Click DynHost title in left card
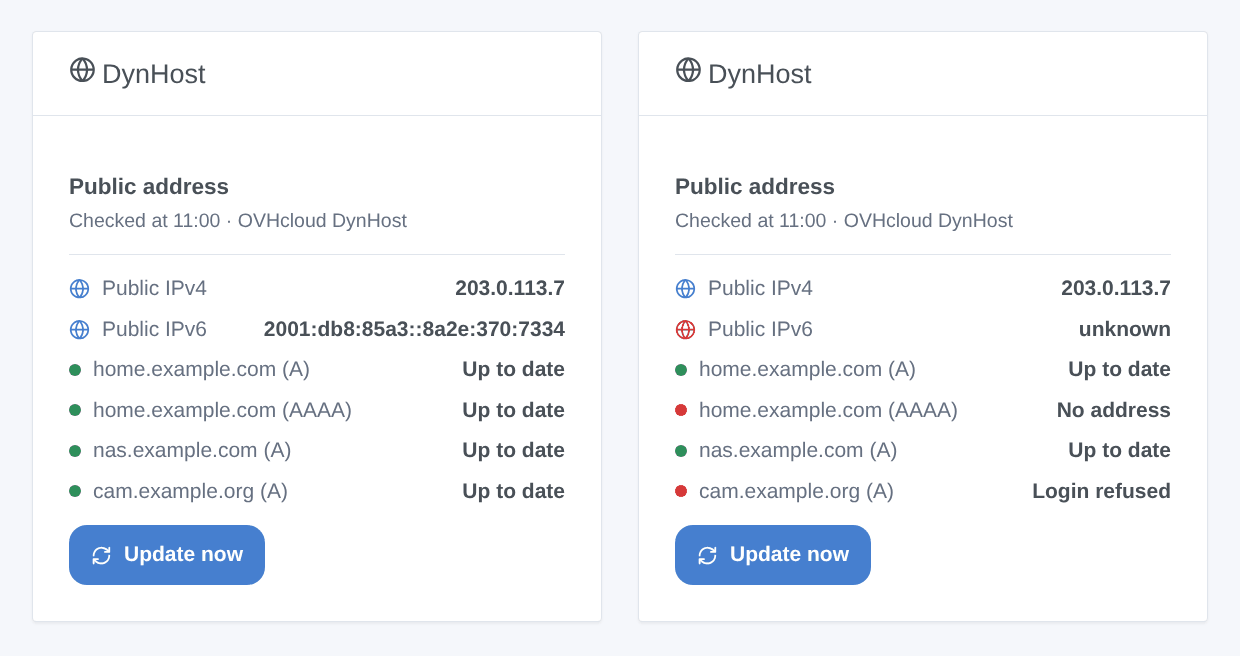The image size is (1240, 656). [154, 74]
